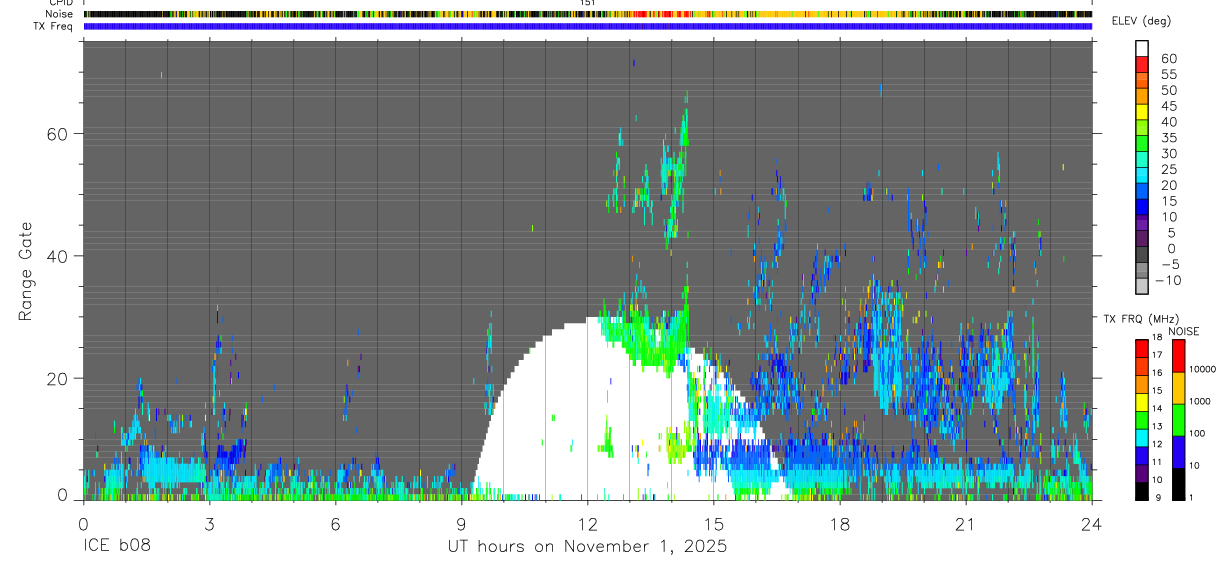Click ELEV colorbar label '60'
This screenshot has height=567, width=1228.
1168,59
